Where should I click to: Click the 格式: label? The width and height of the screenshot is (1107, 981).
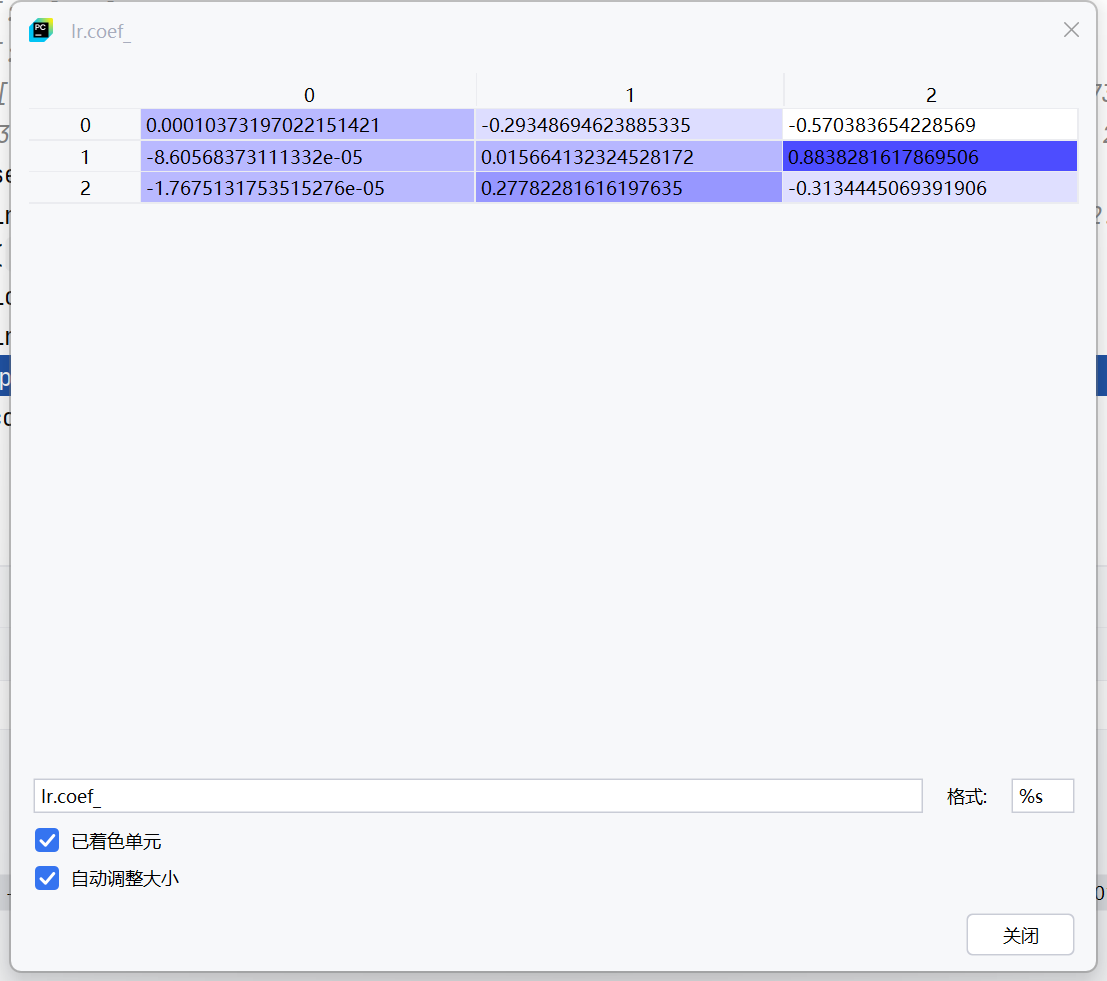(967, 797)
